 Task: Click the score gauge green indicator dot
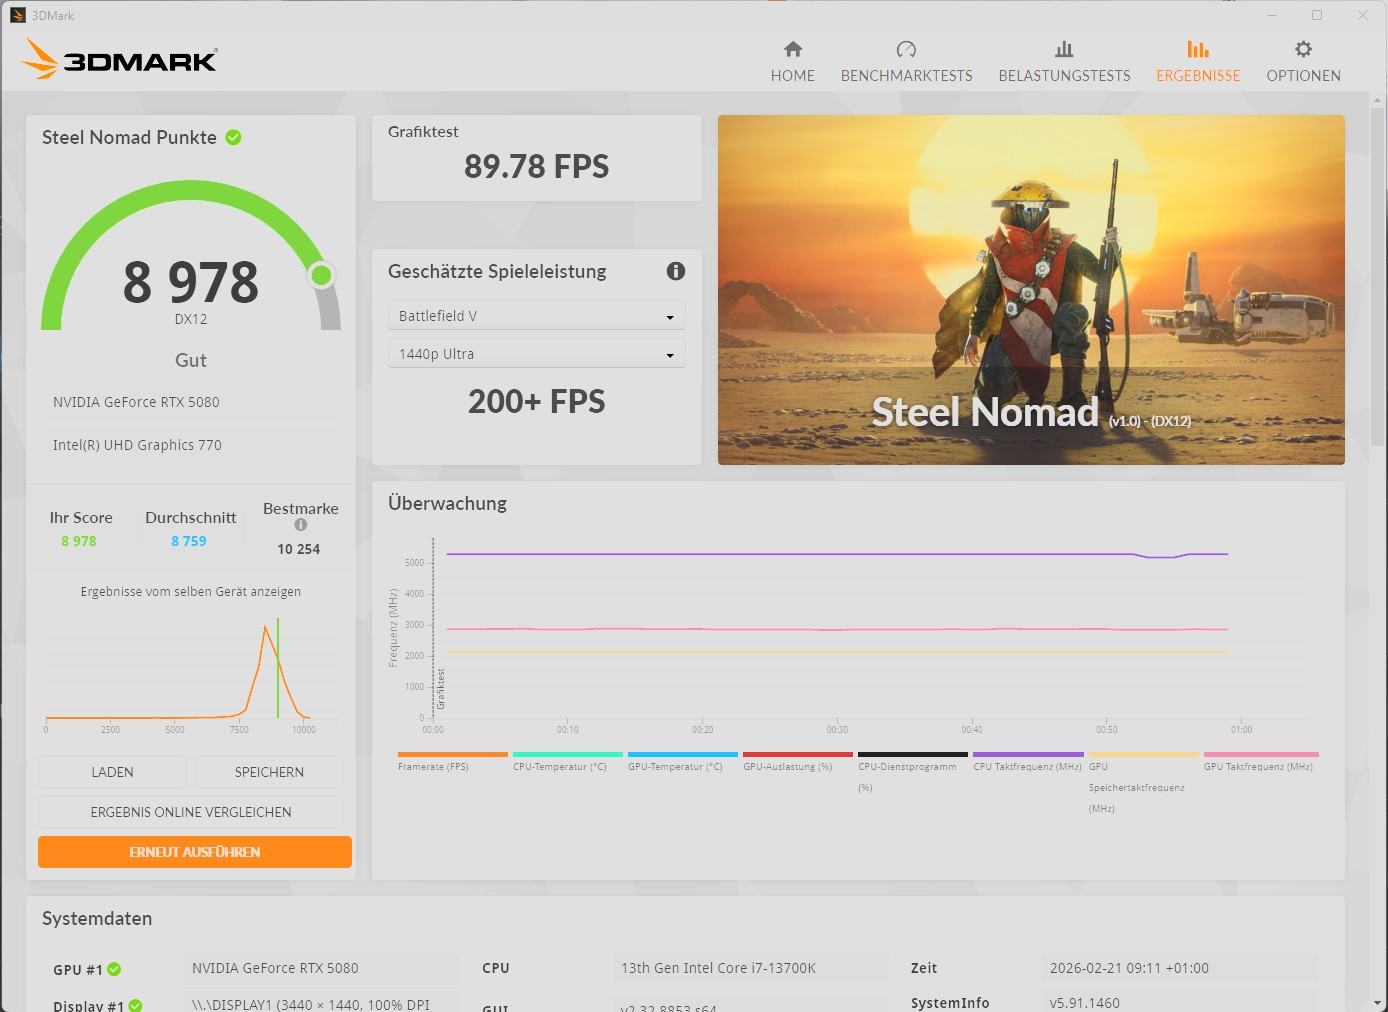[x=321, y=275]
